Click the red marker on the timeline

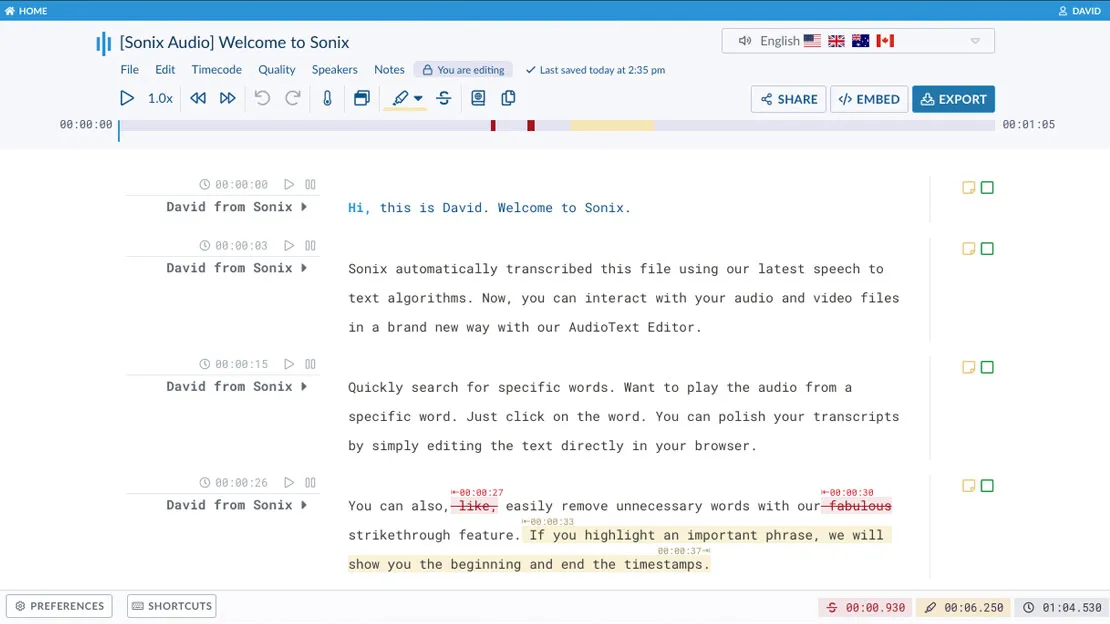pyautogui.click(x=492, y=125)
